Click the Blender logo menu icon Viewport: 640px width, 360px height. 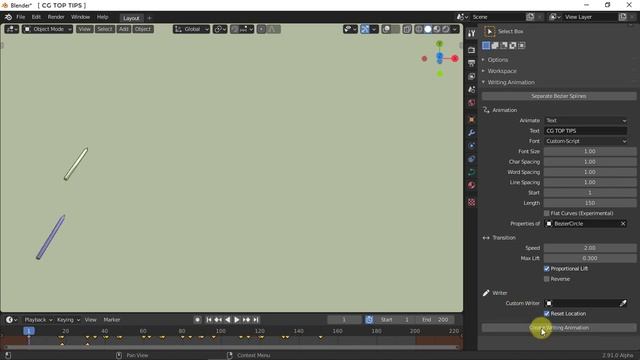8,17
